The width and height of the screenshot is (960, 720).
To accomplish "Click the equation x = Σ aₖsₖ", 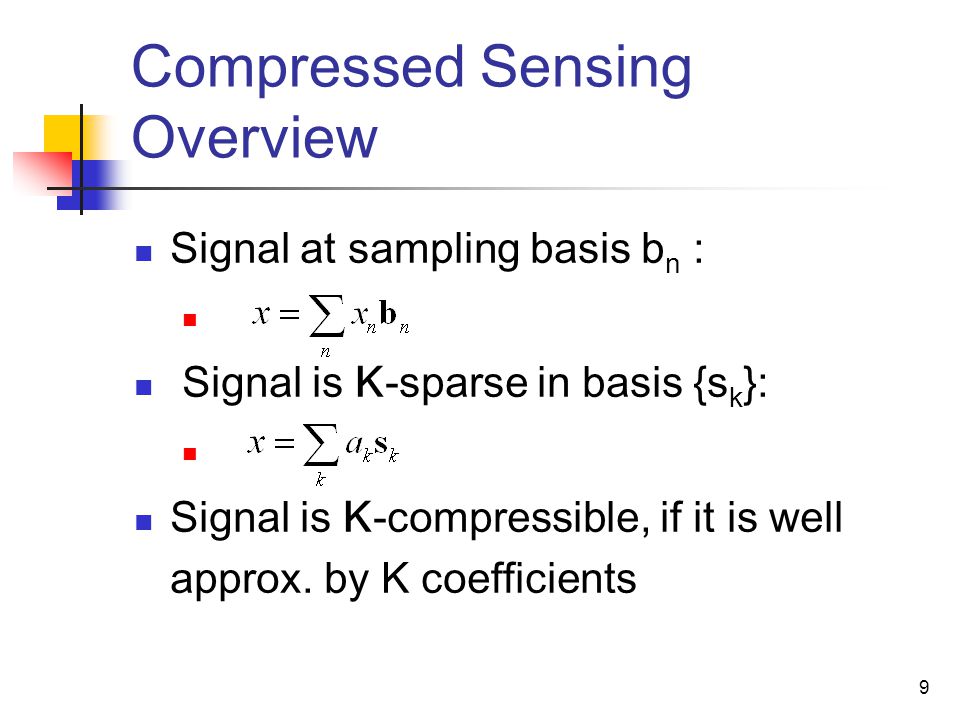I will (x=323, y=454).
